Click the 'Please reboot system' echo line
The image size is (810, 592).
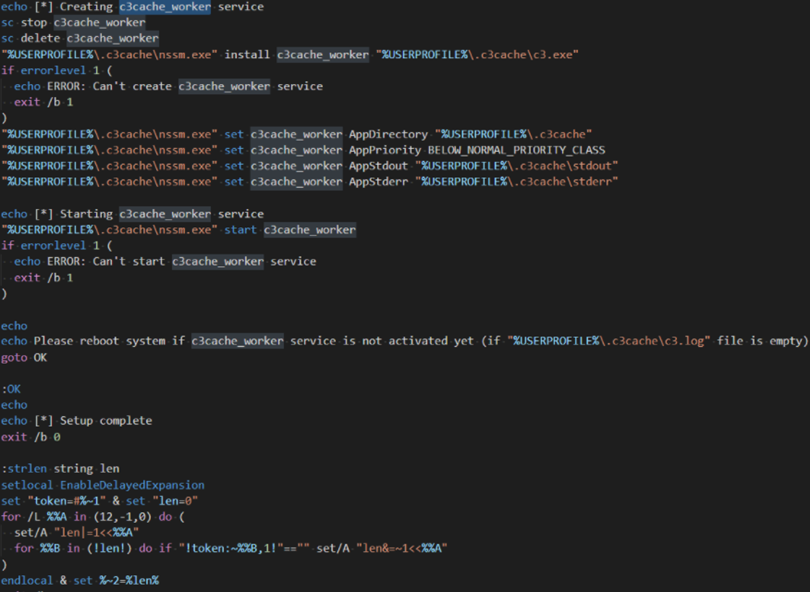404,341
